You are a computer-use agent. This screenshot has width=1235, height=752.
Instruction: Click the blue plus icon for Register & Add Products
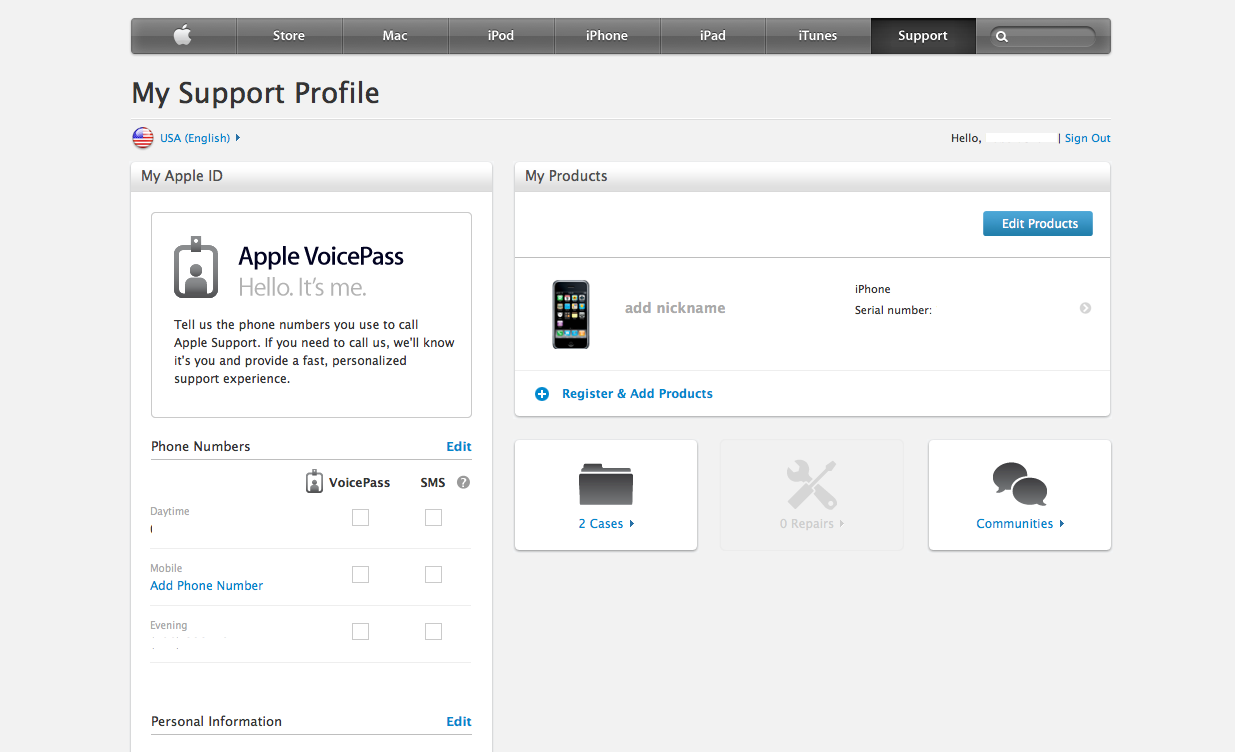coord(542,394)
